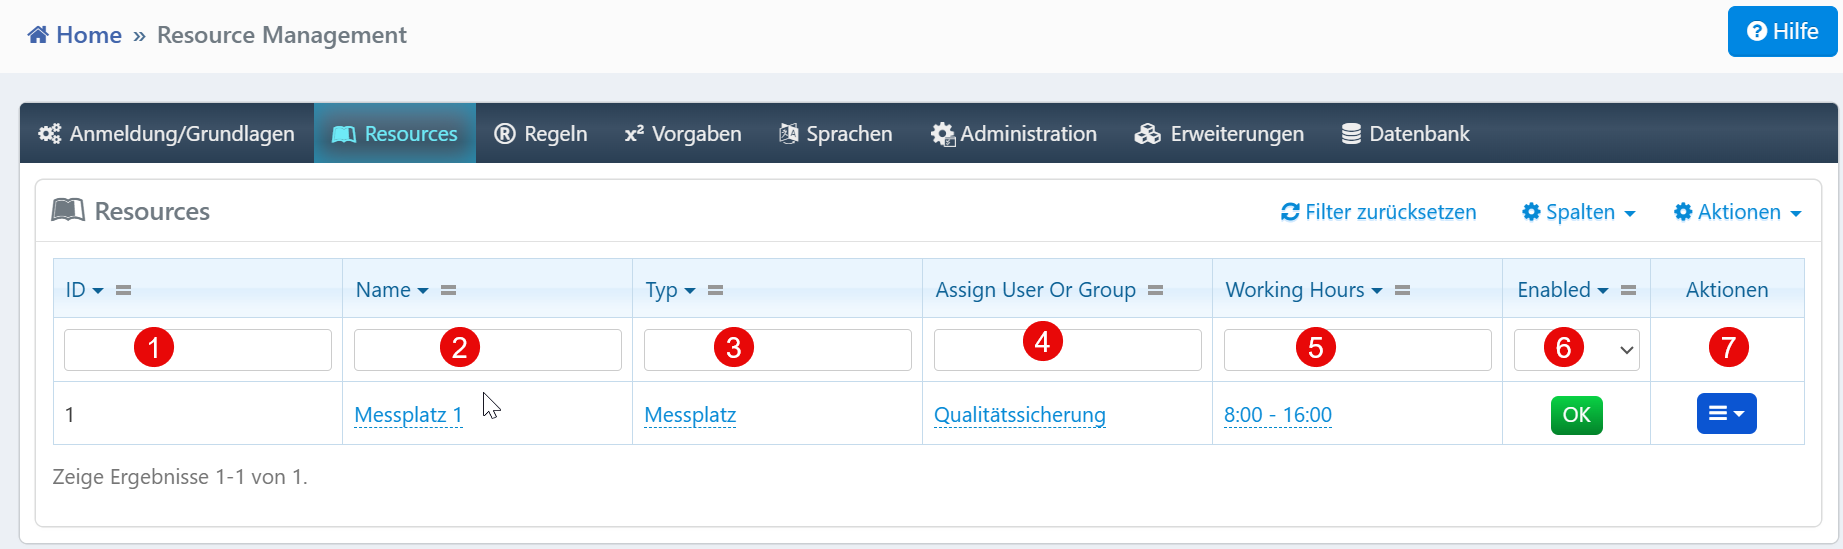Viewport: 1843px width, 549px height.
Task: Open the Enabled filter select box
Action: [x=1577, y=350]
